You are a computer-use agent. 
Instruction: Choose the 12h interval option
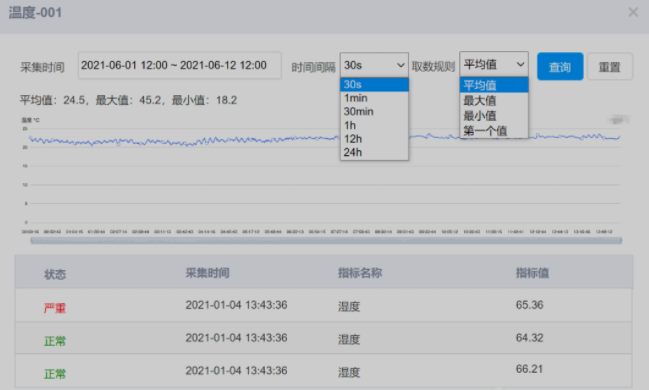[374, 139]
